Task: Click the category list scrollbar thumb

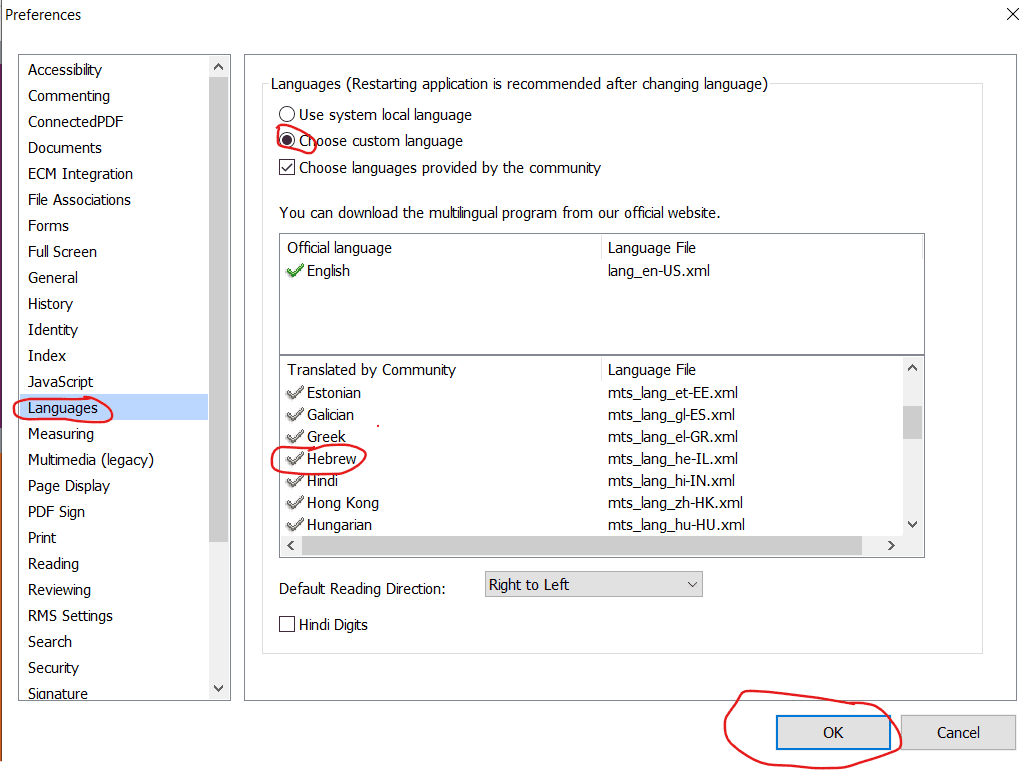Action: click(219, 309)
